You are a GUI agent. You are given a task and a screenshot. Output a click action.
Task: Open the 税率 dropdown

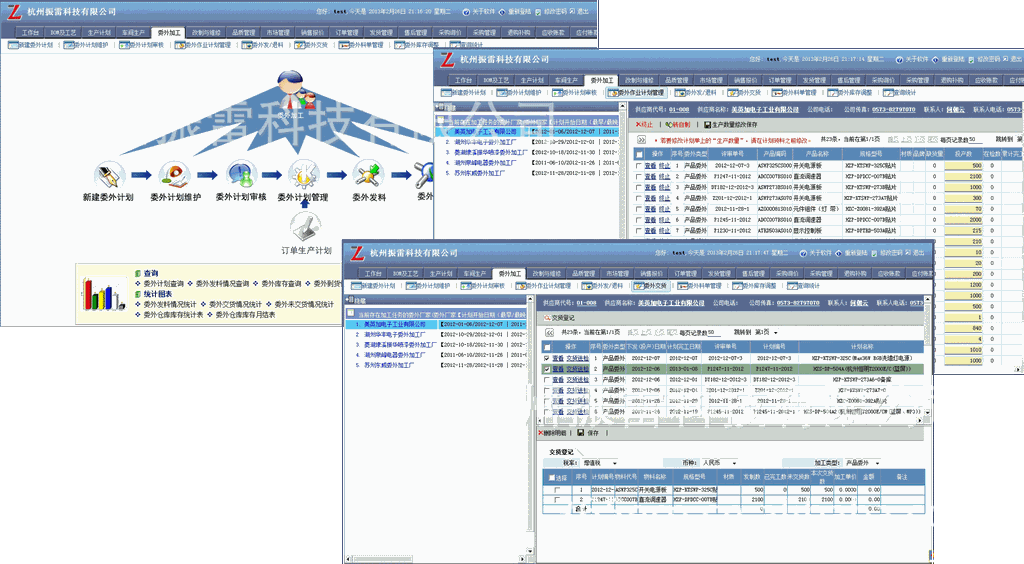601,463
